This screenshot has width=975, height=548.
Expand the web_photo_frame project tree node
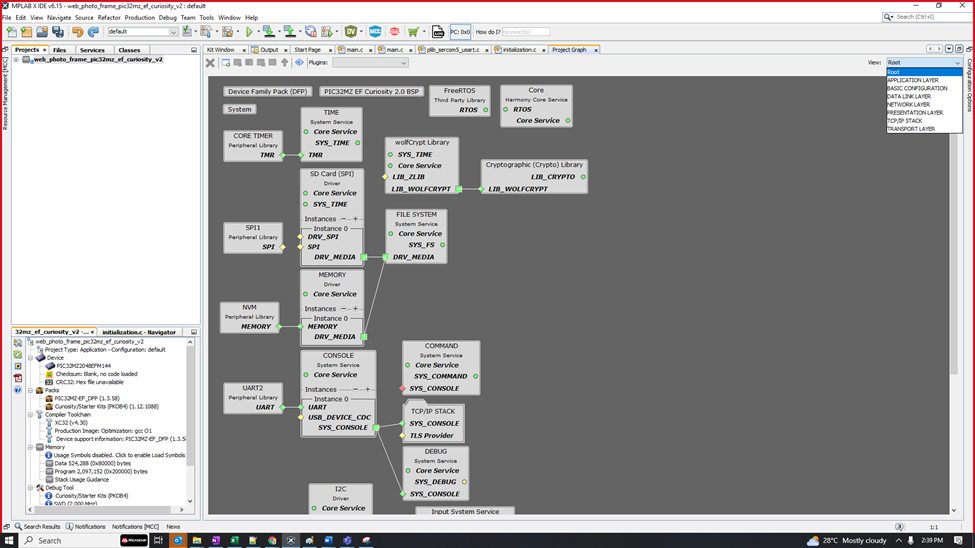pyautogui.click(x=16, y=60)
